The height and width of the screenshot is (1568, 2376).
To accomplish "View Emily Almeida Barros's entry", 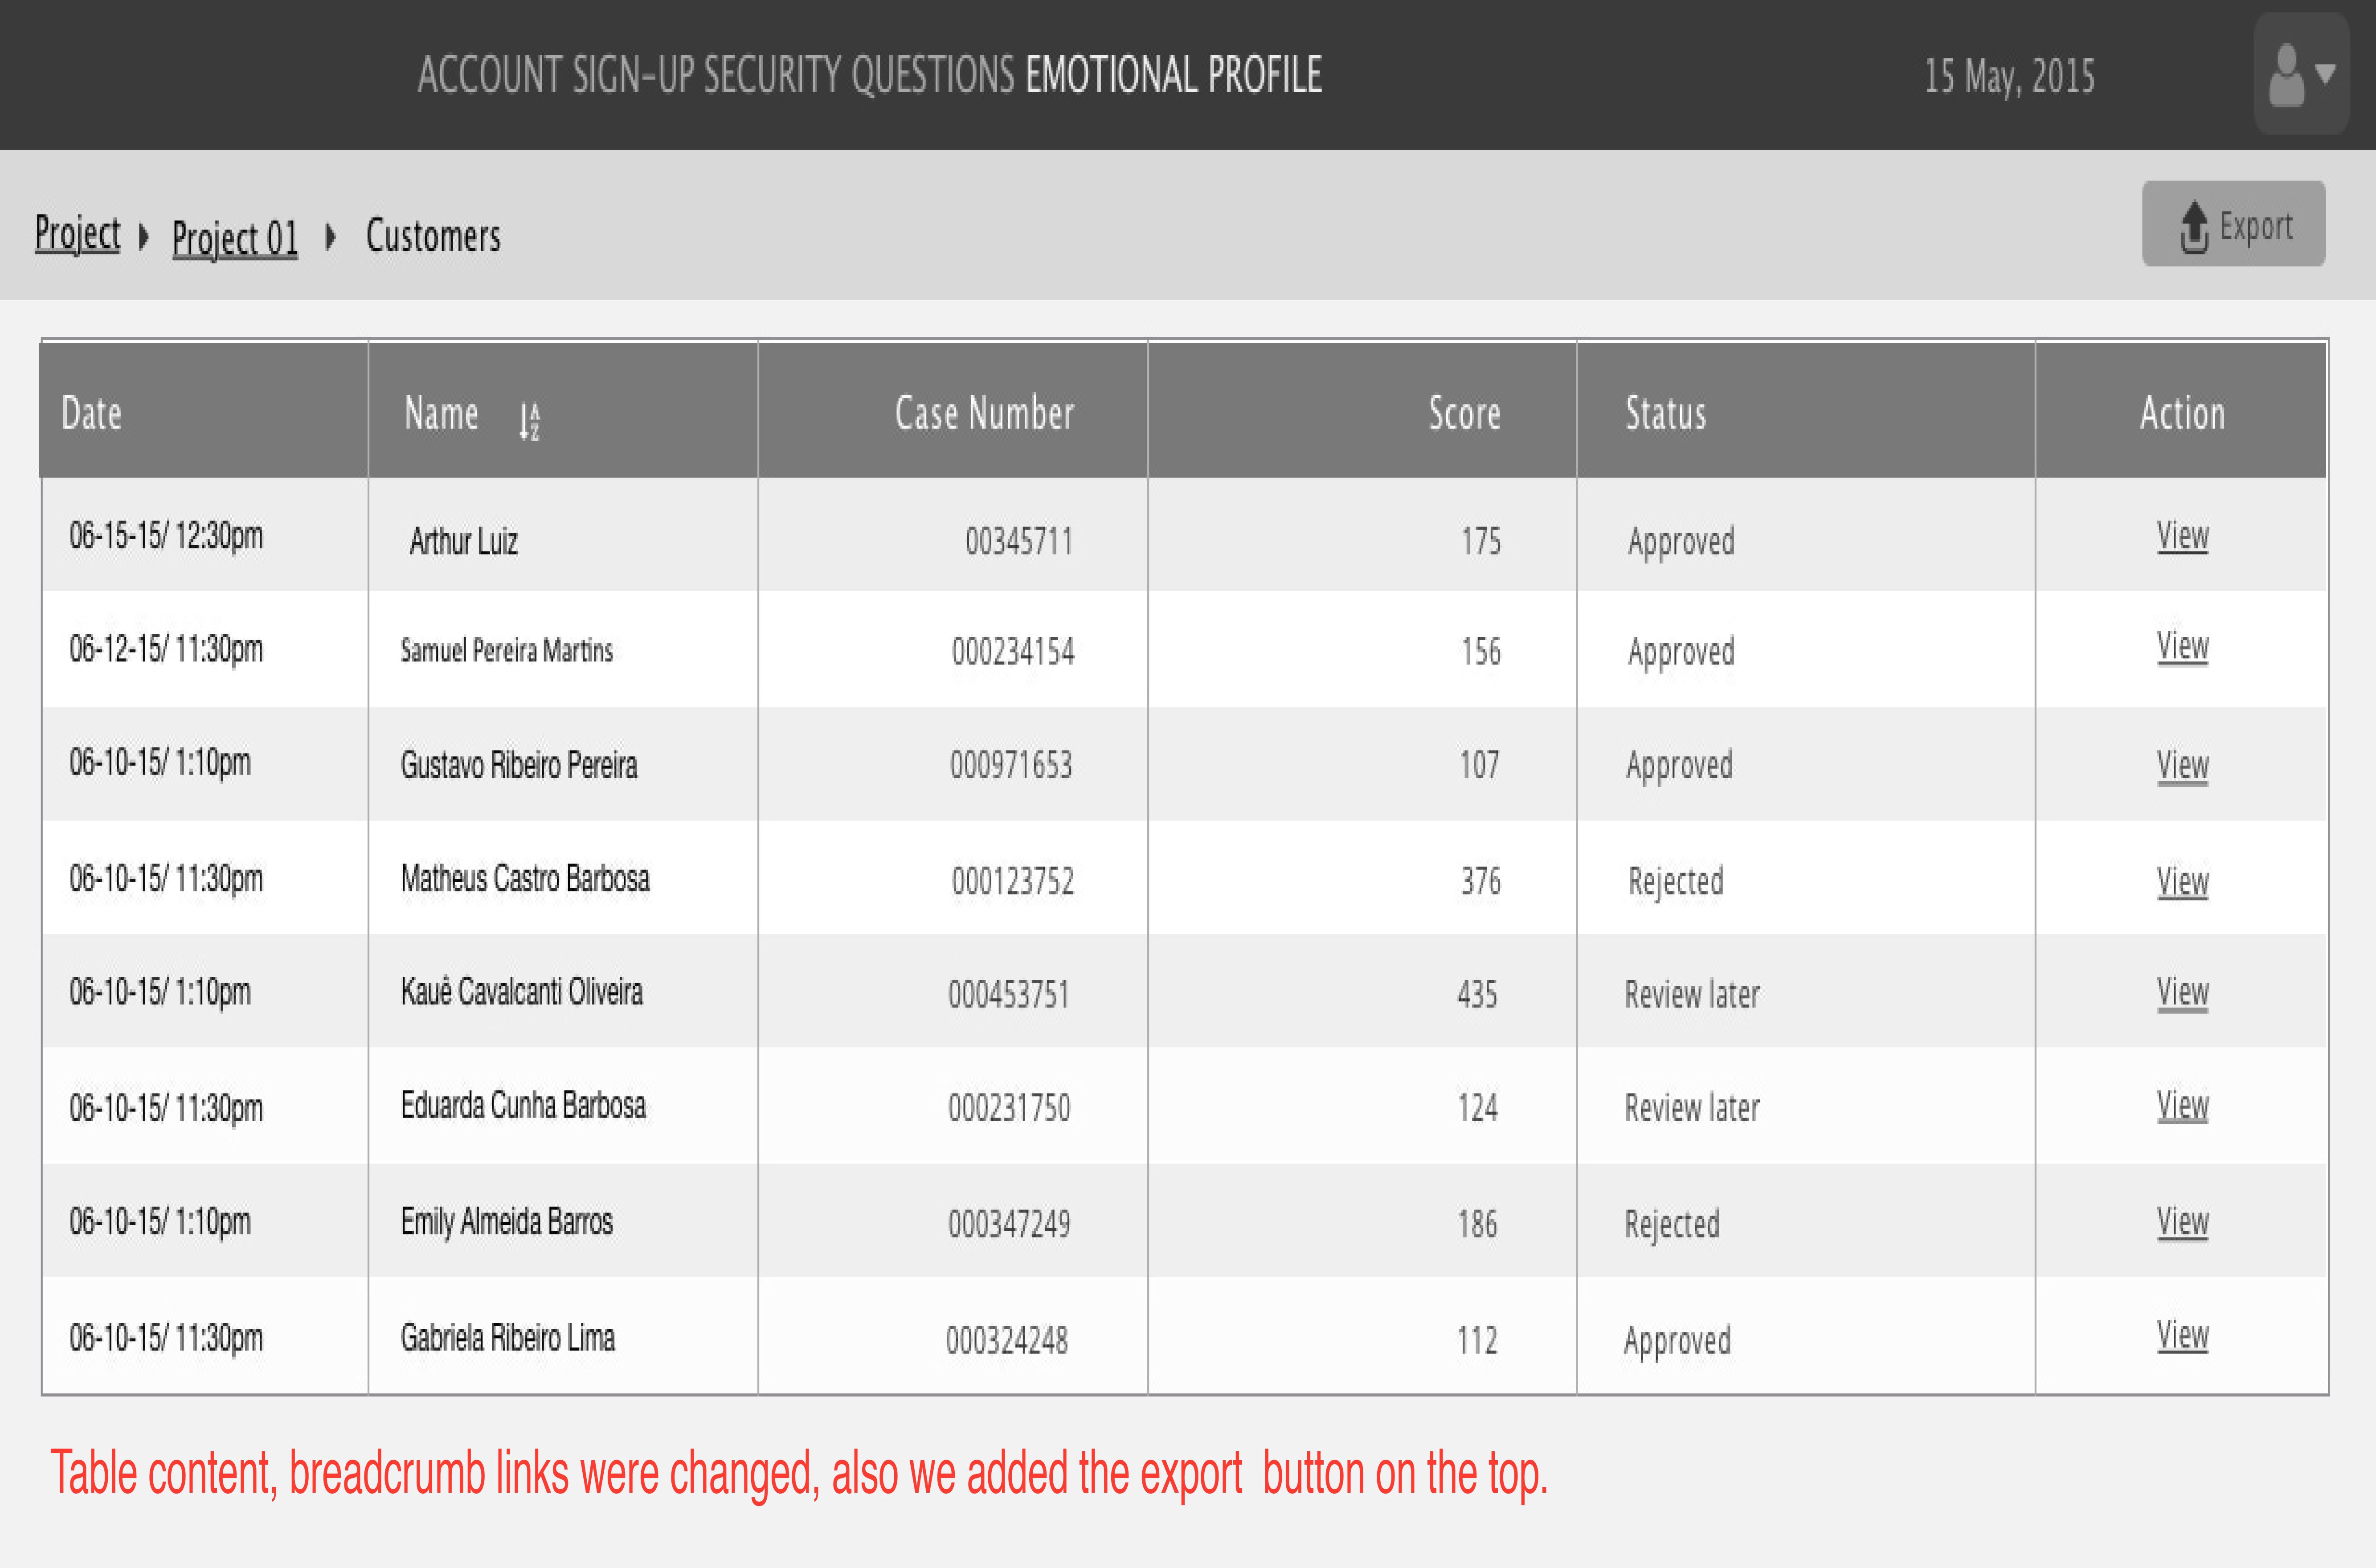I will point(2182,1221).
